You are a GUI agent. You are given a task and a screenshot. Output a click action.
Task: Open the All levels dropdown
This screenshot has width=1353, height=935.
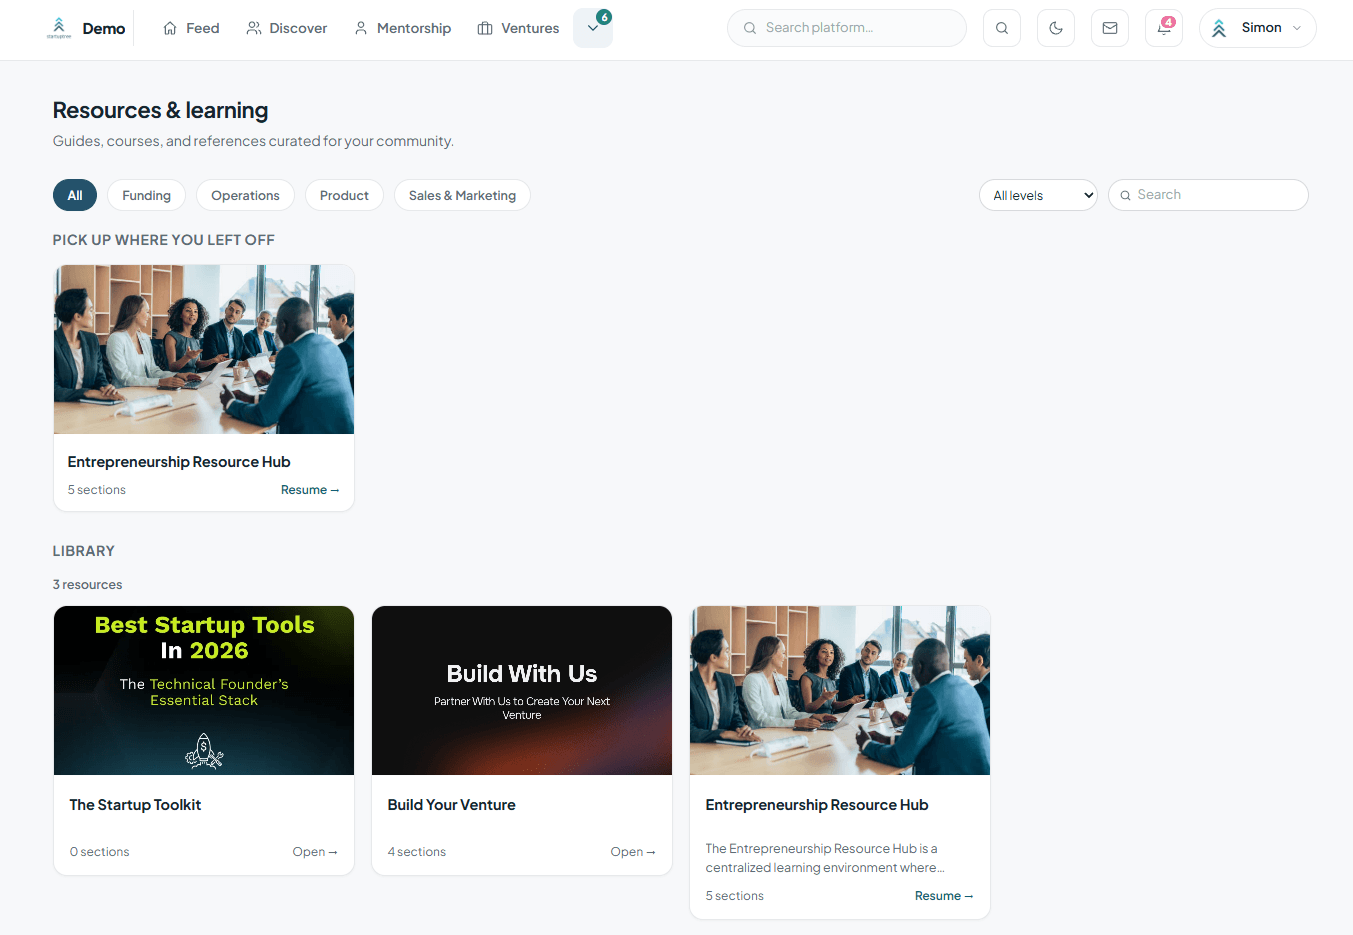(1038, 195)
